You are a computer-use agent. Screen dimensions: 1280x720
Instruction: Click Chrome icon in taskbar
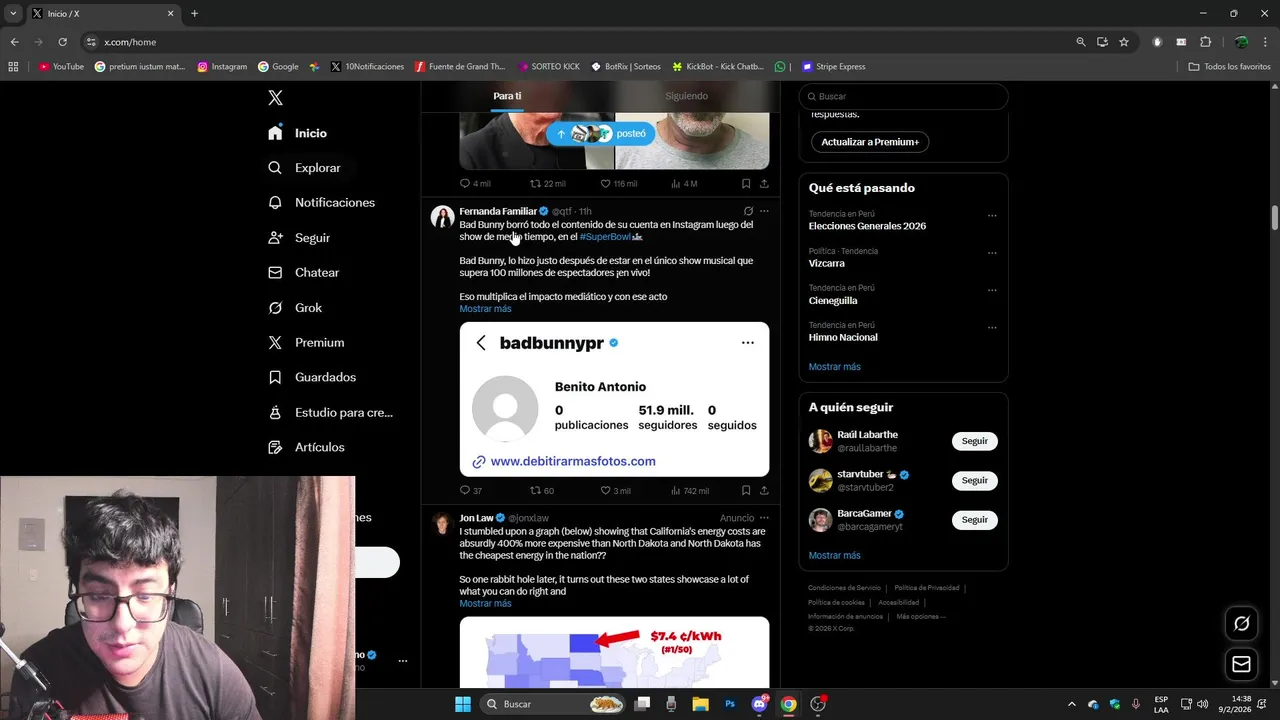tap(788, 704)
